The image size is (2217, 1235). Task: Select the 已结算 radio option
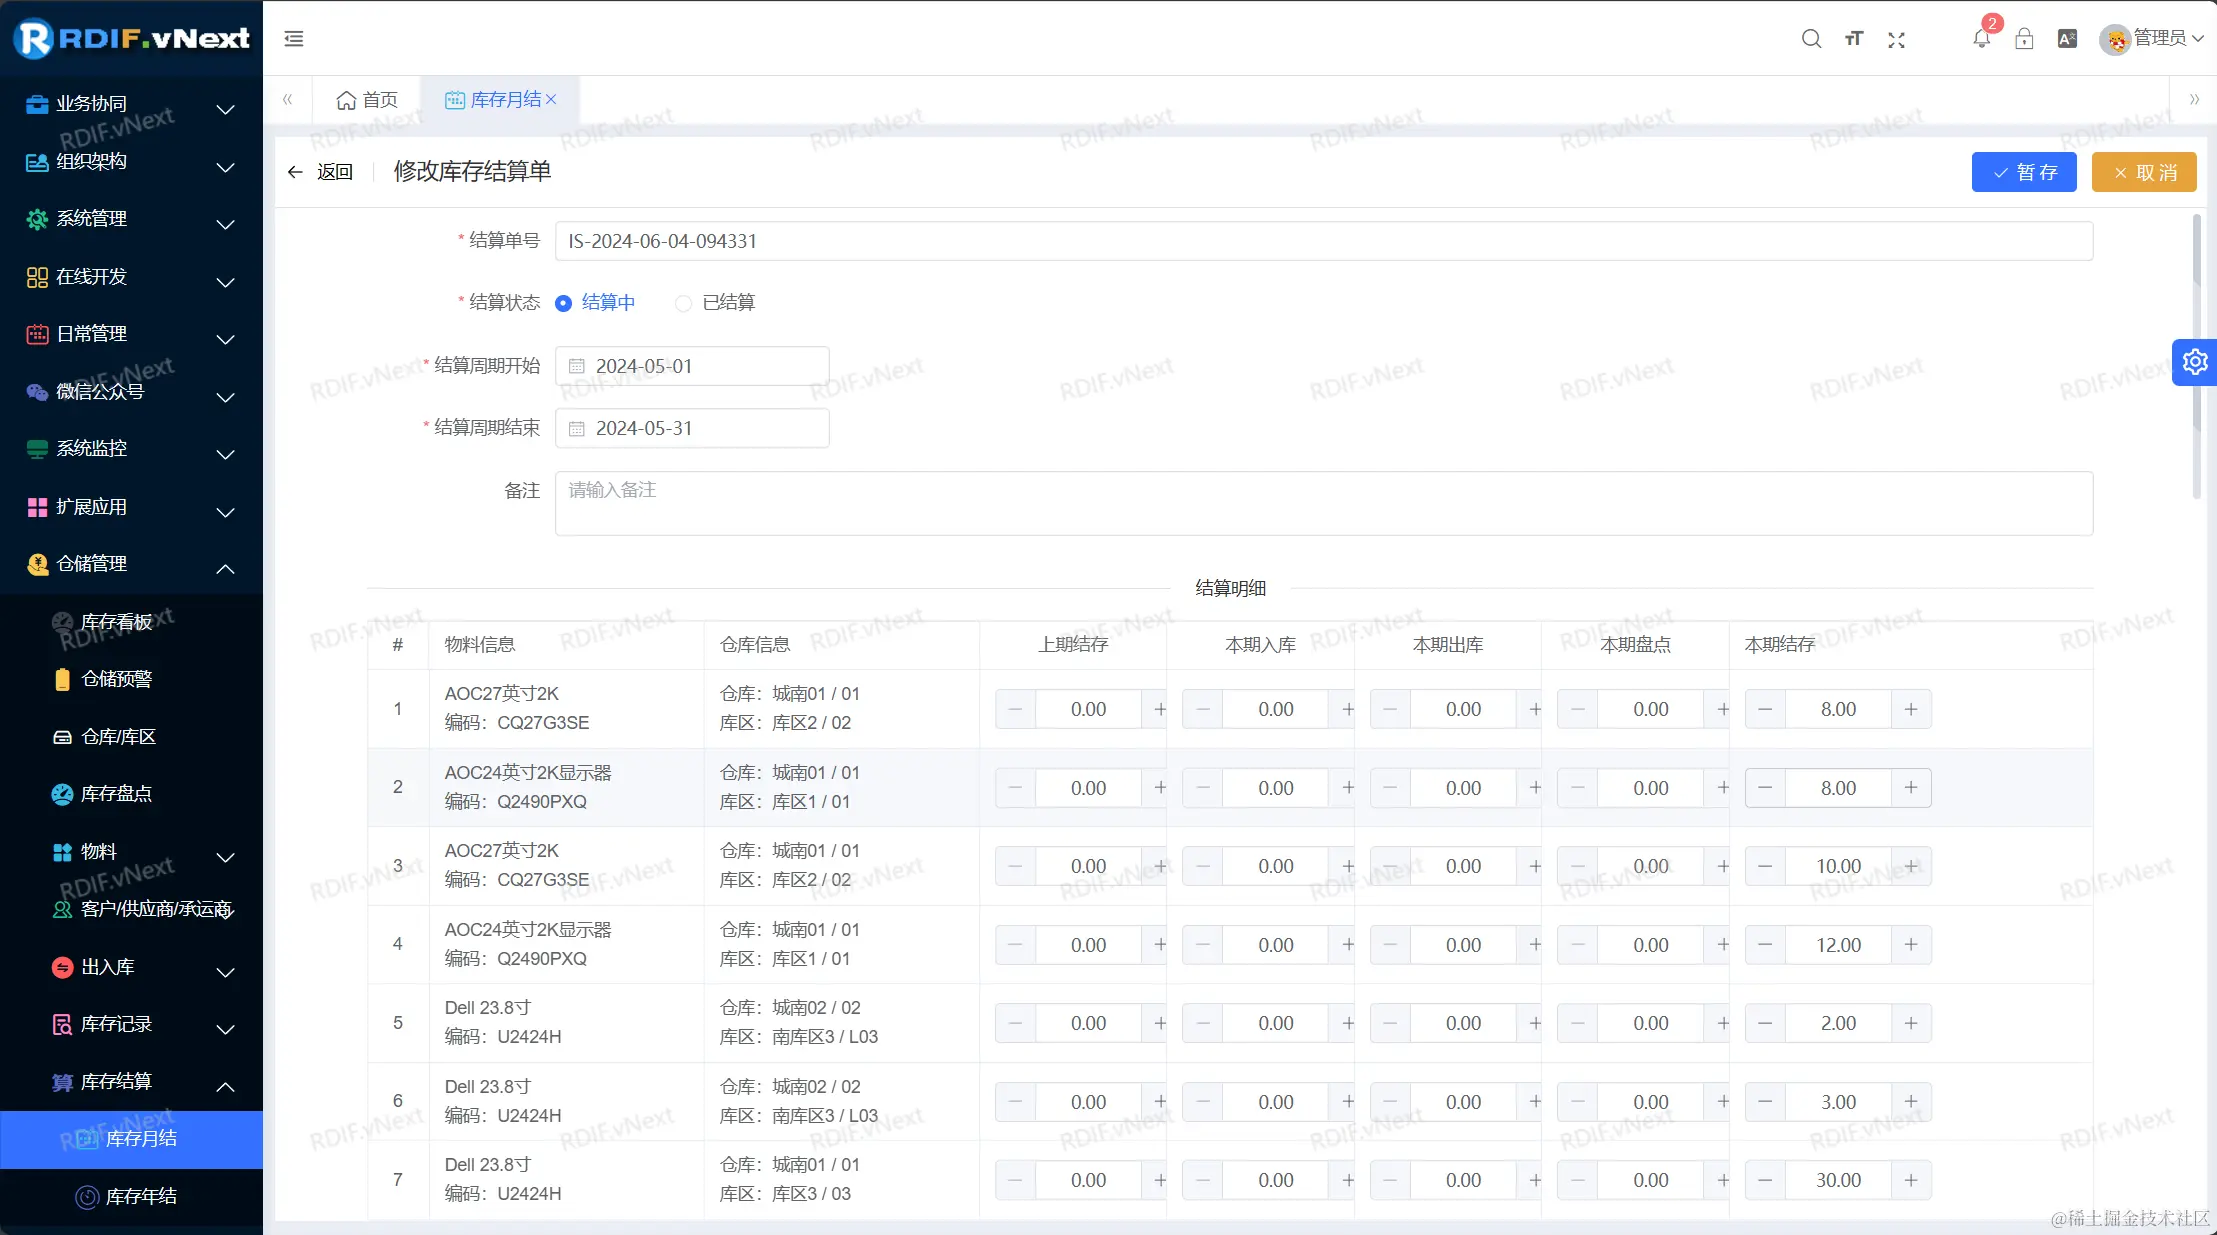pos(684,303)
